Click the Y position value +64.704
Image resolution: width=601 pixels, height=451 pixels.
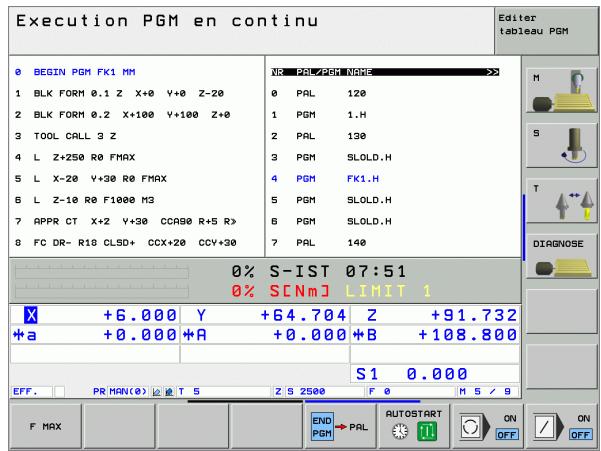point(303,315)
